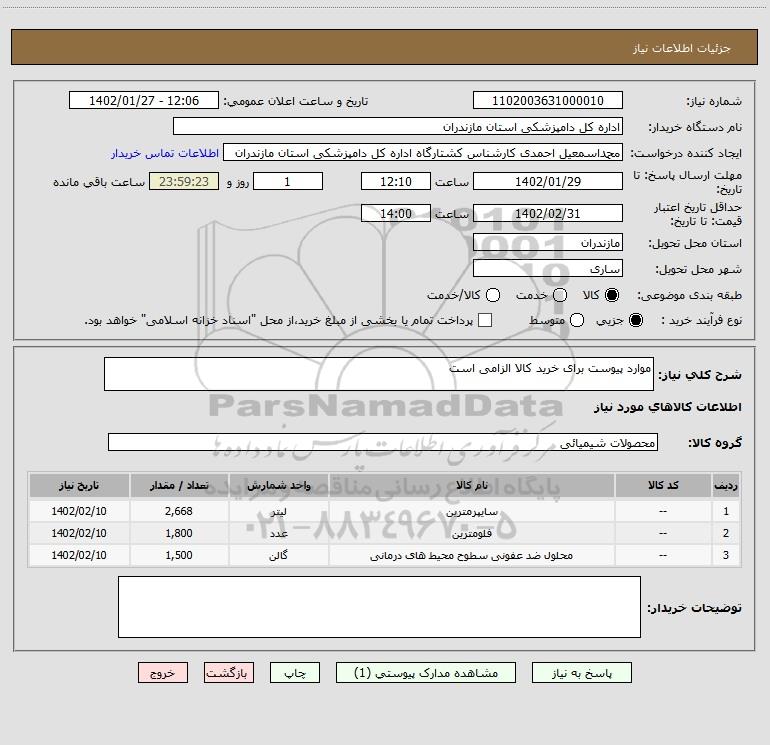Click the پاسخ به نیاز button
The width and height of the screenshot is (770, 745).
tap(582, 673)
